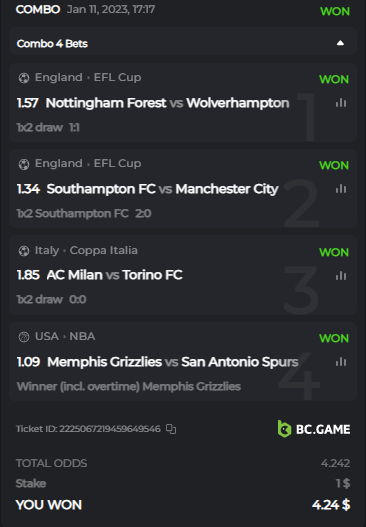Open stats icon for Southampton vs Manchester City
The height and width of the screenshot is (527, 366).
[x=341, y=189]
